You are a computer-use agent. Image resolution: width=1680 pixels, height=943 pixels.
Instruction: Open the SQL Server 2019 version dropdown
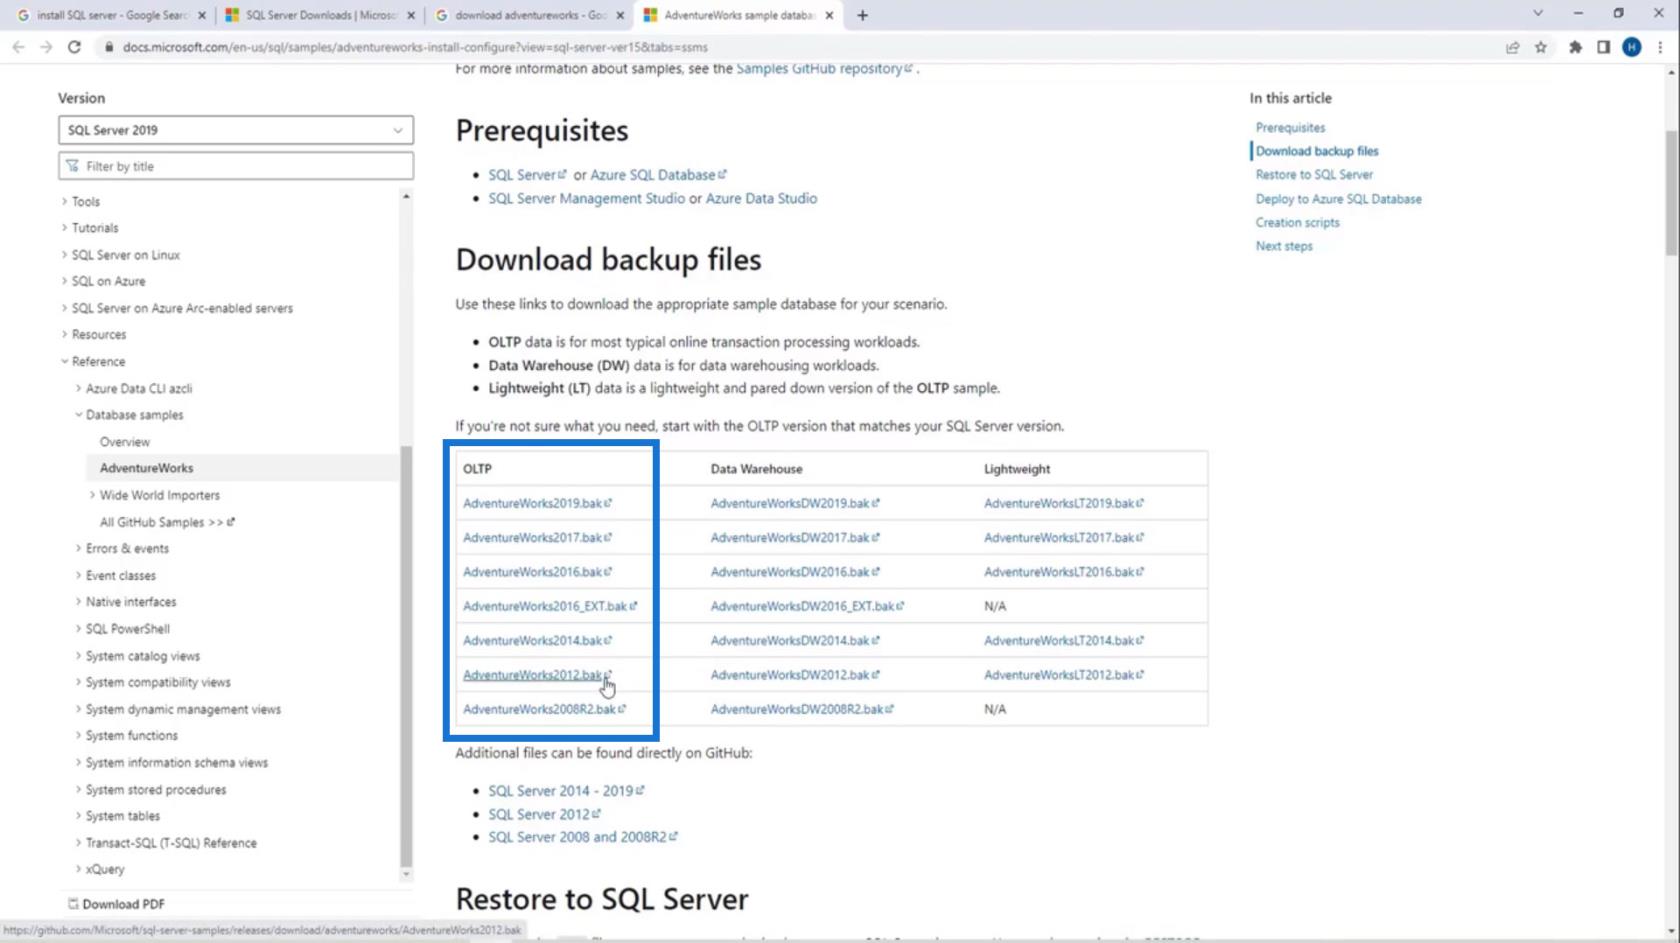pyautogui.click(x=236, y=130)
